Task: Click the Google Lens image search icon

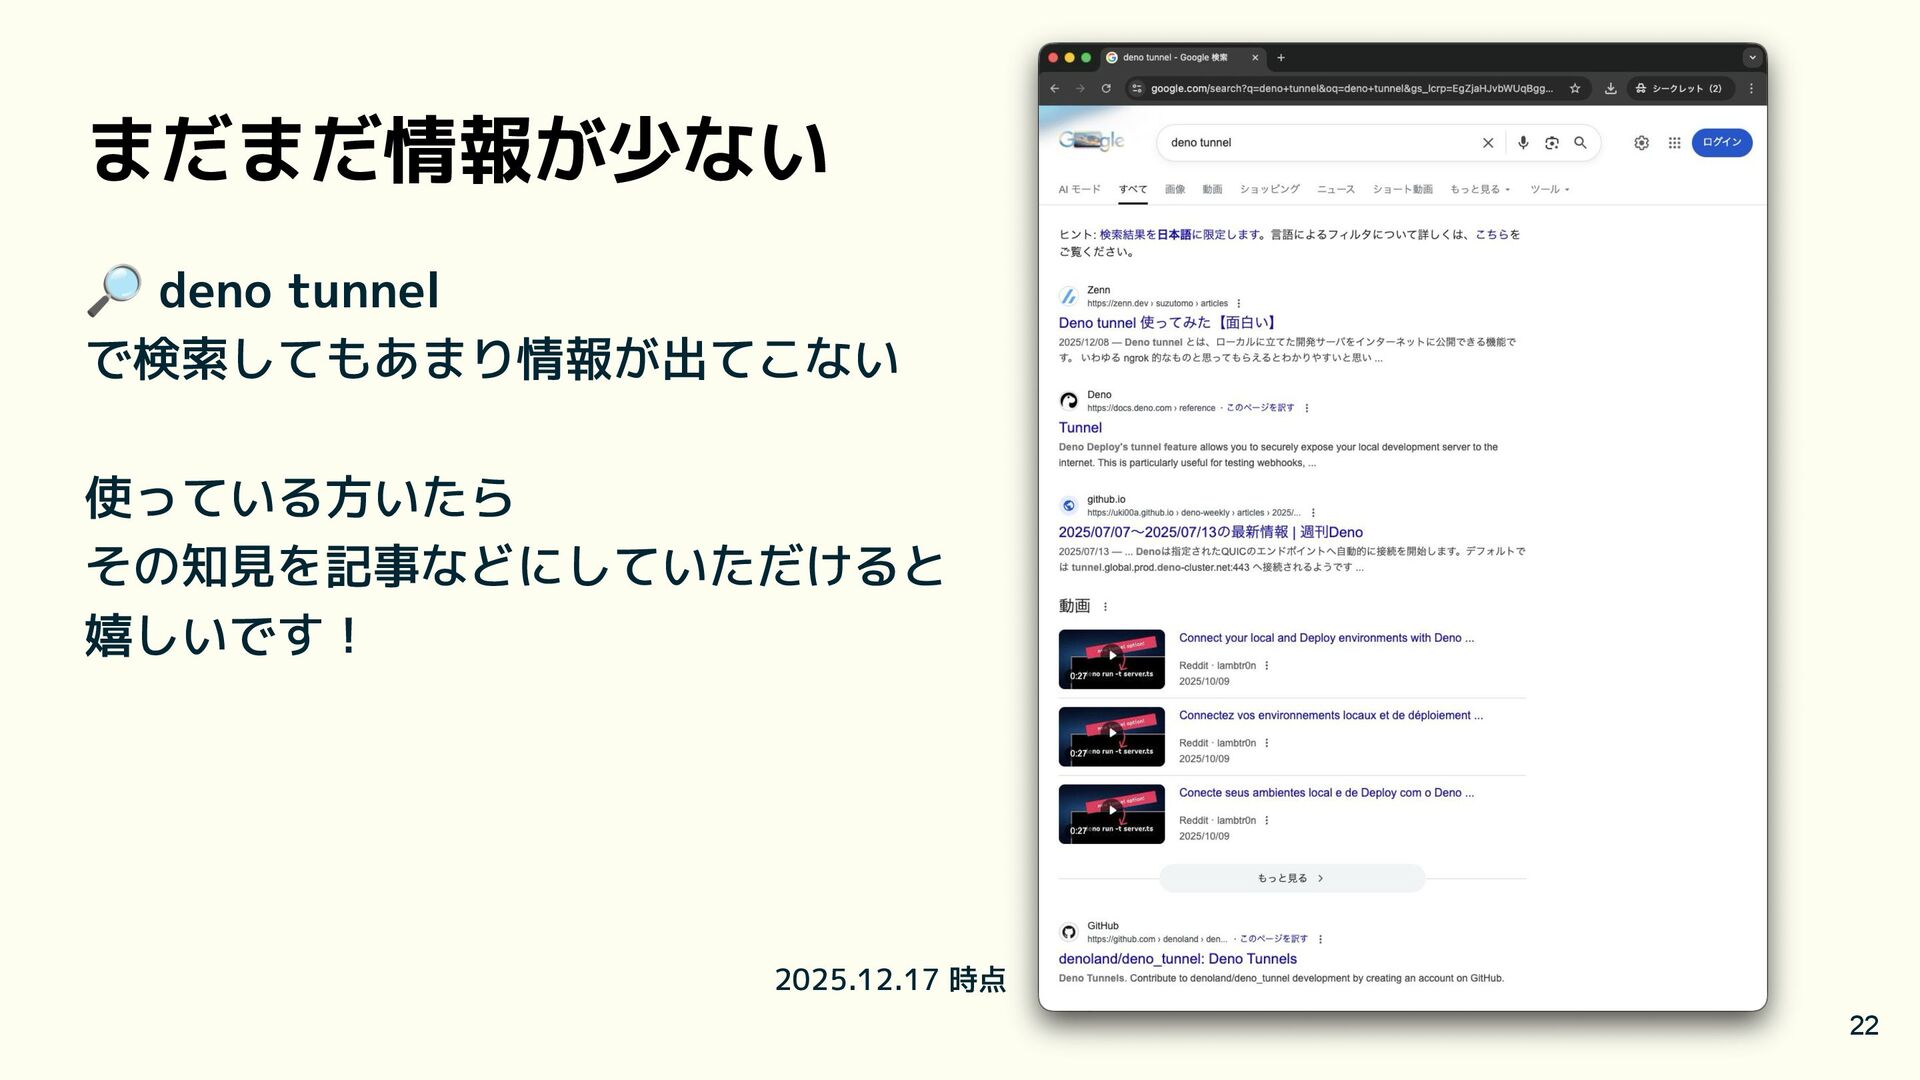Action: [1551, 143]
